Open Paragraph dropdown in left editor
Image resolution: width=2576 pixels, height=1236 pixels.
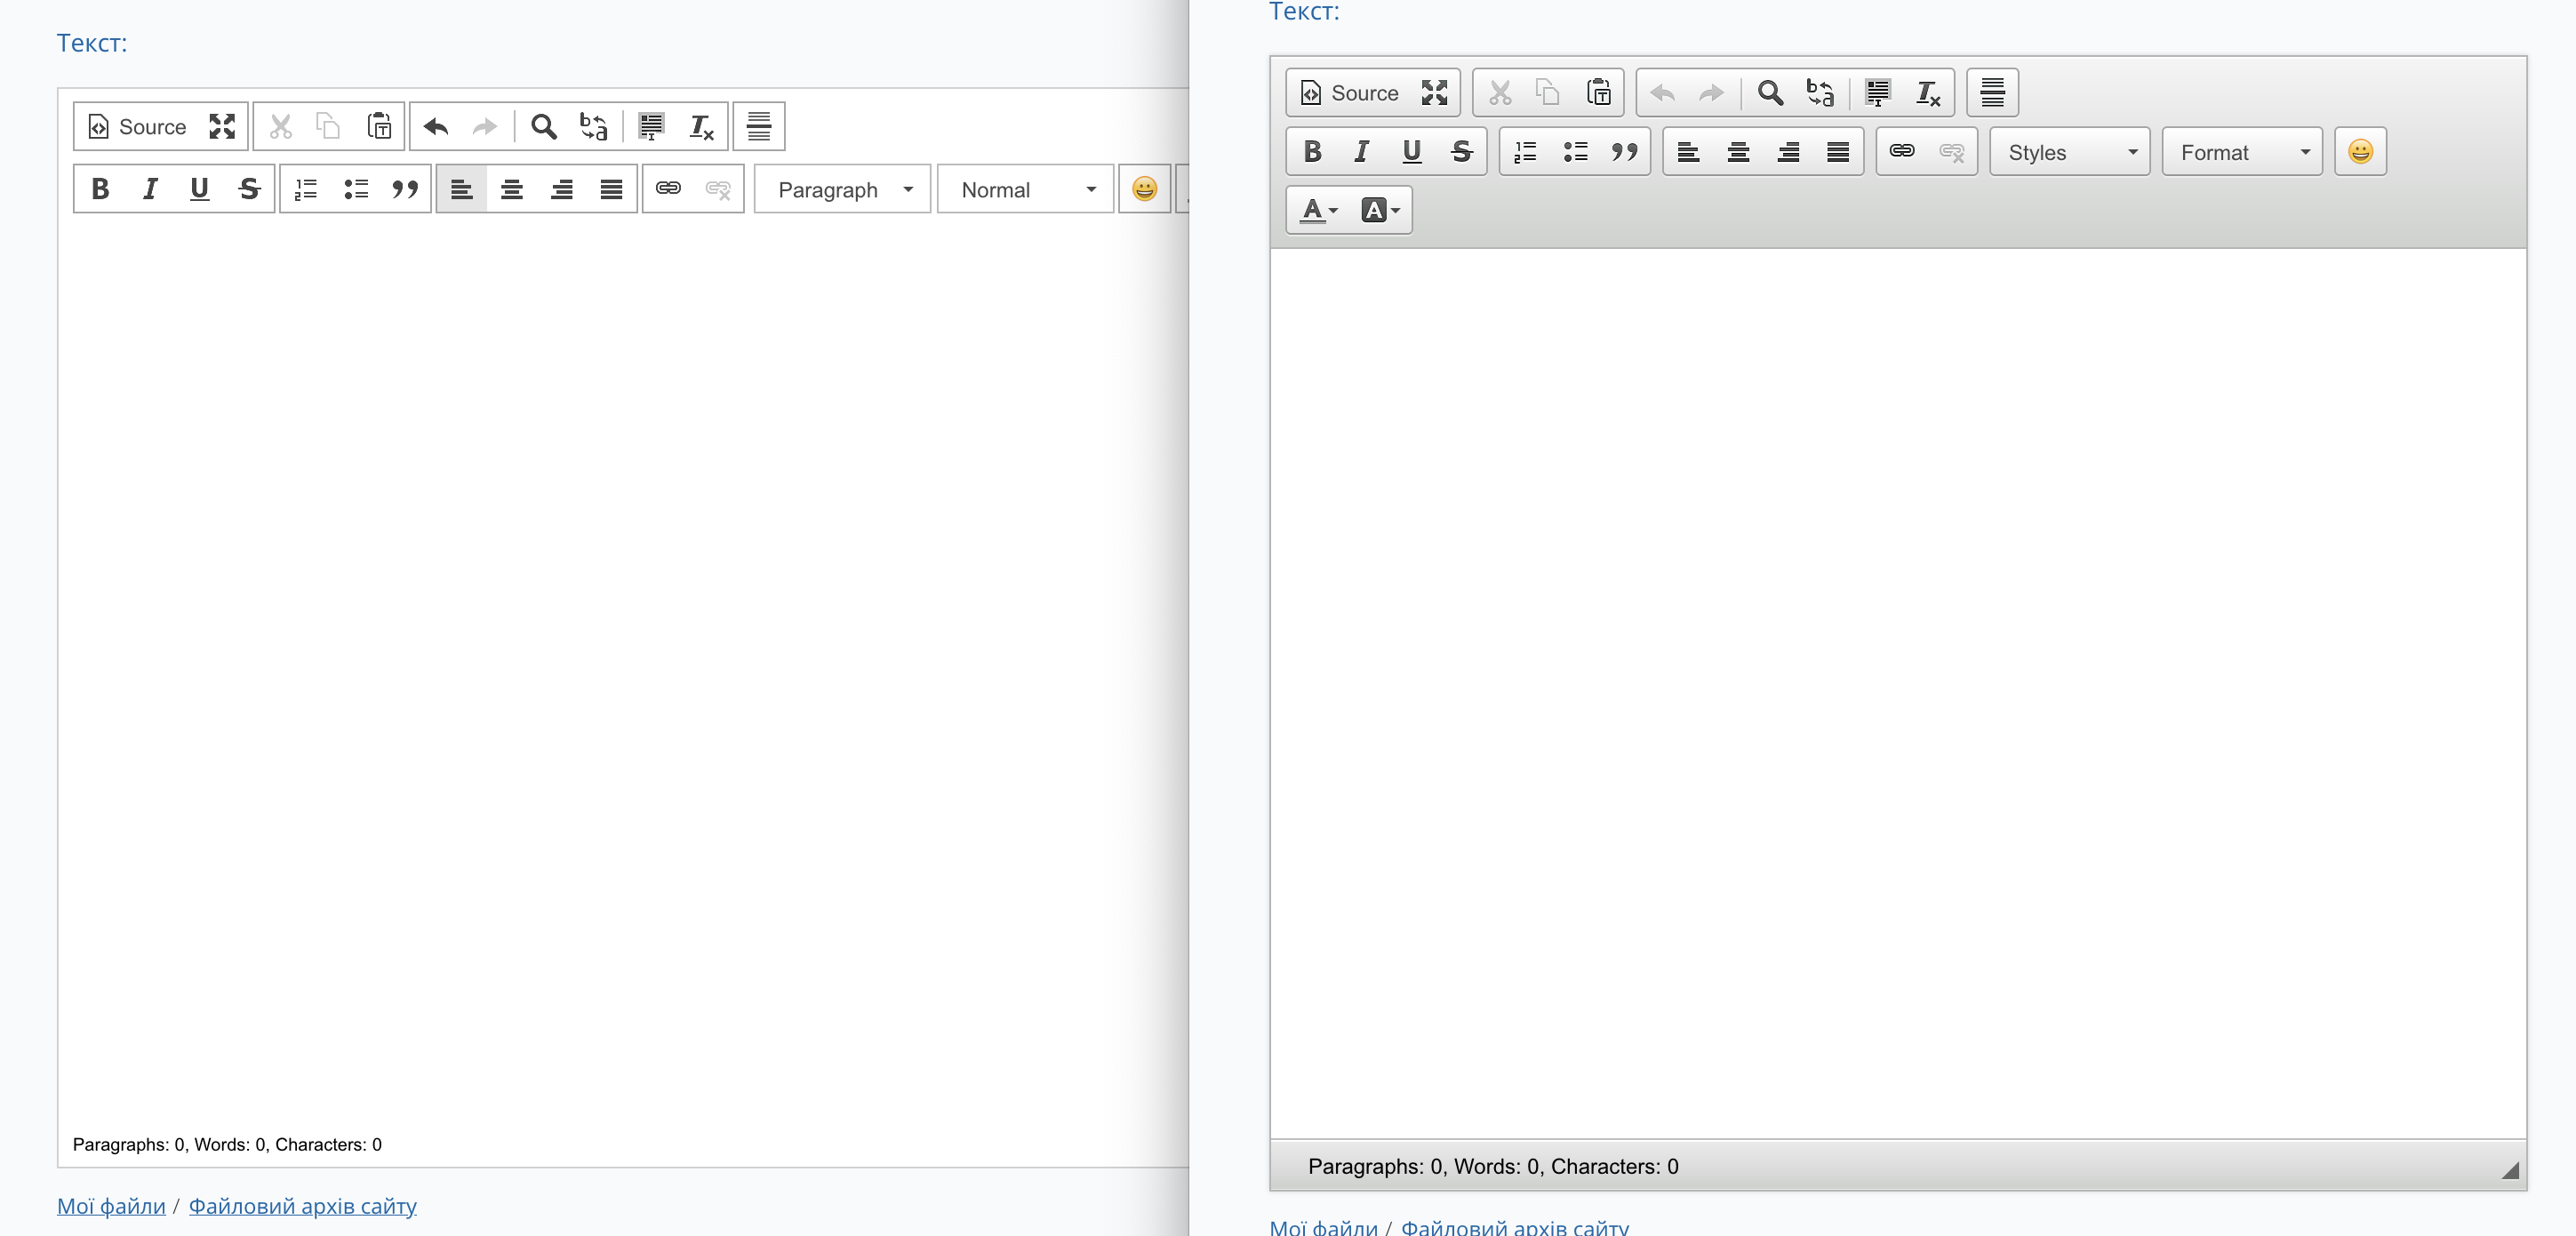tap(842, 189)
